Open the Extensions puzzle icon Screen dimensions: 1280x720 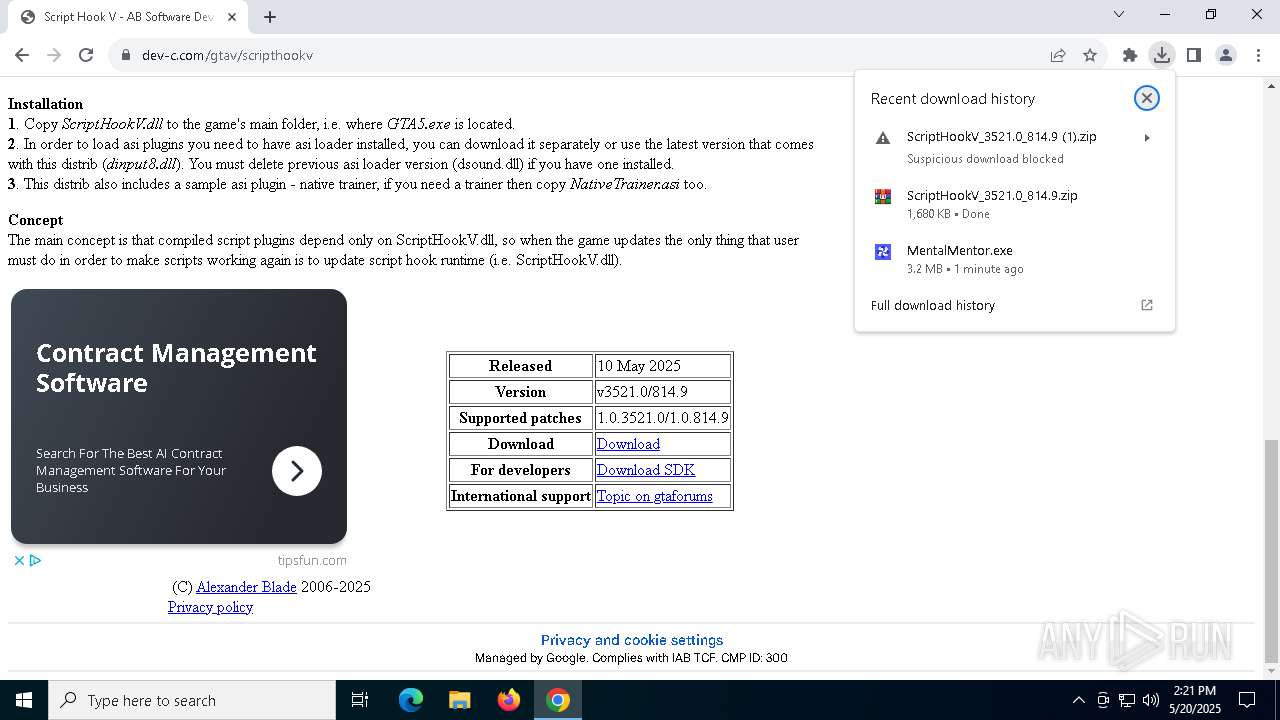(x=1130, y=55)
